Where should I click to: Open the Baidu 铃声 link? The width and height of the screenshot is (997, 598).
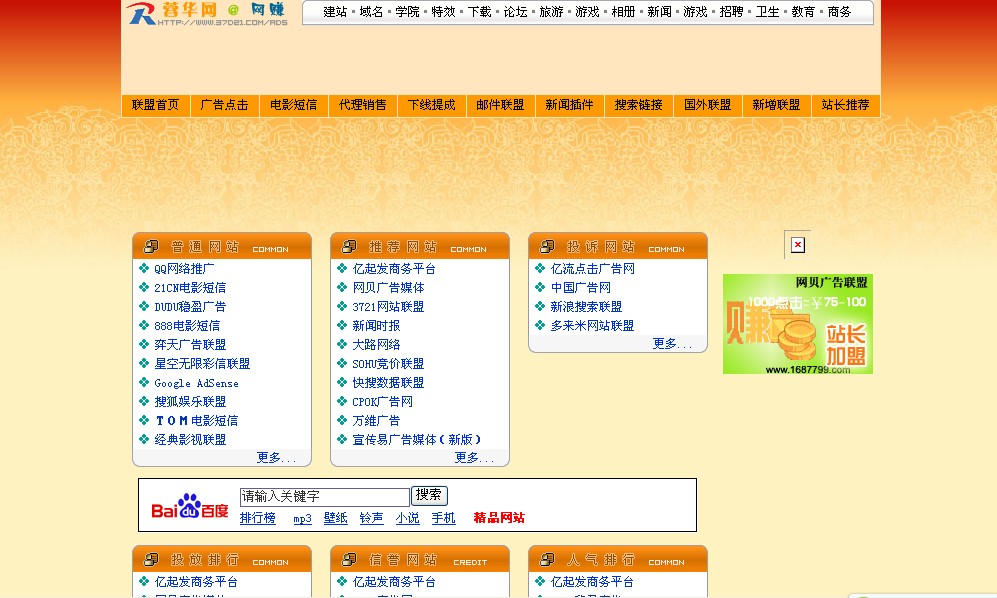coord(371,518)
